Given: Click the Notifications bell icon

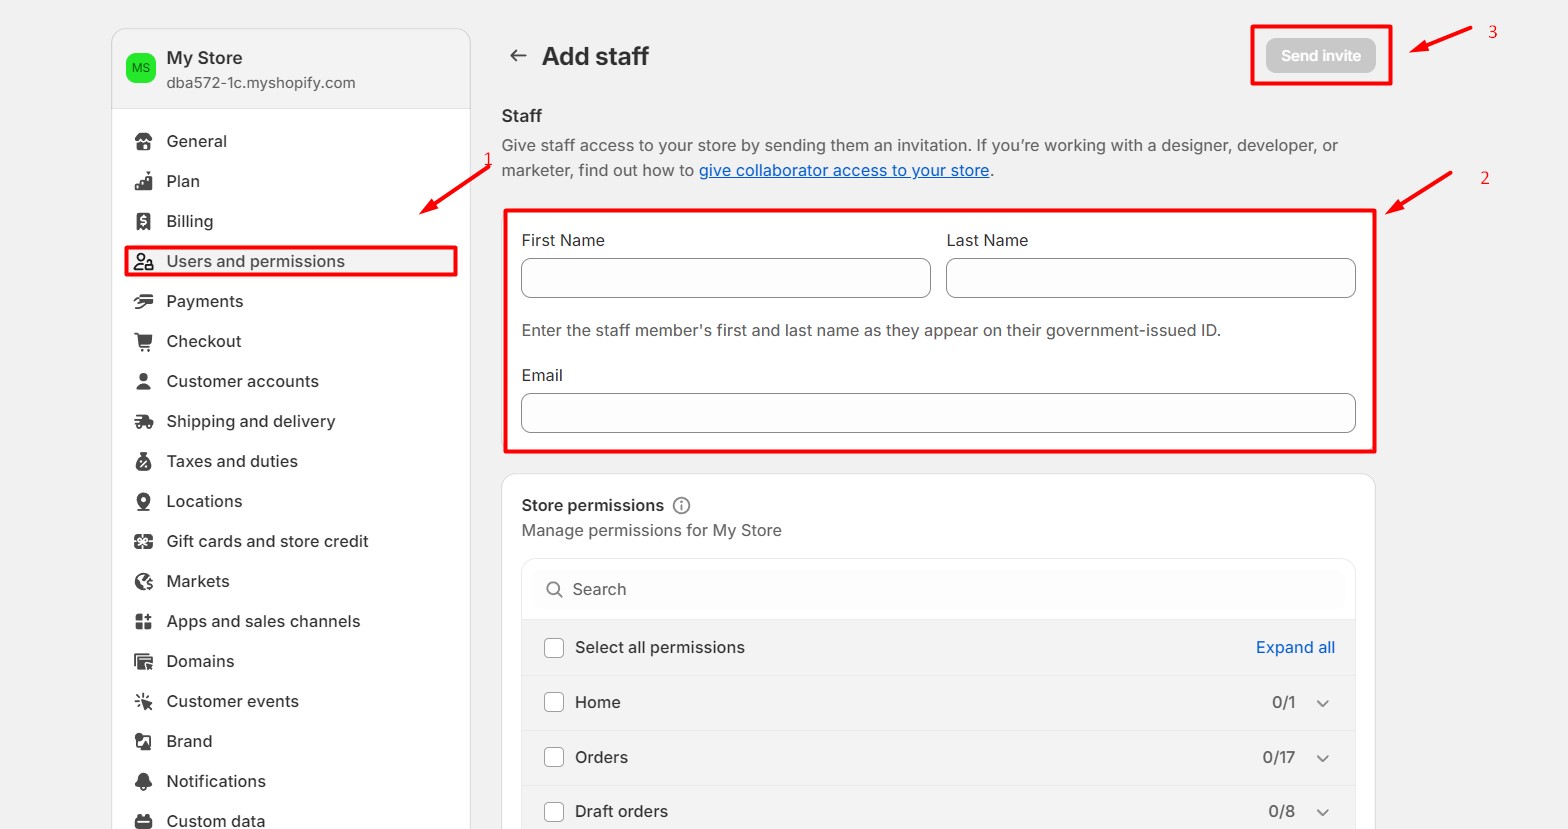Looking at the screenshot, I should 143,781.
